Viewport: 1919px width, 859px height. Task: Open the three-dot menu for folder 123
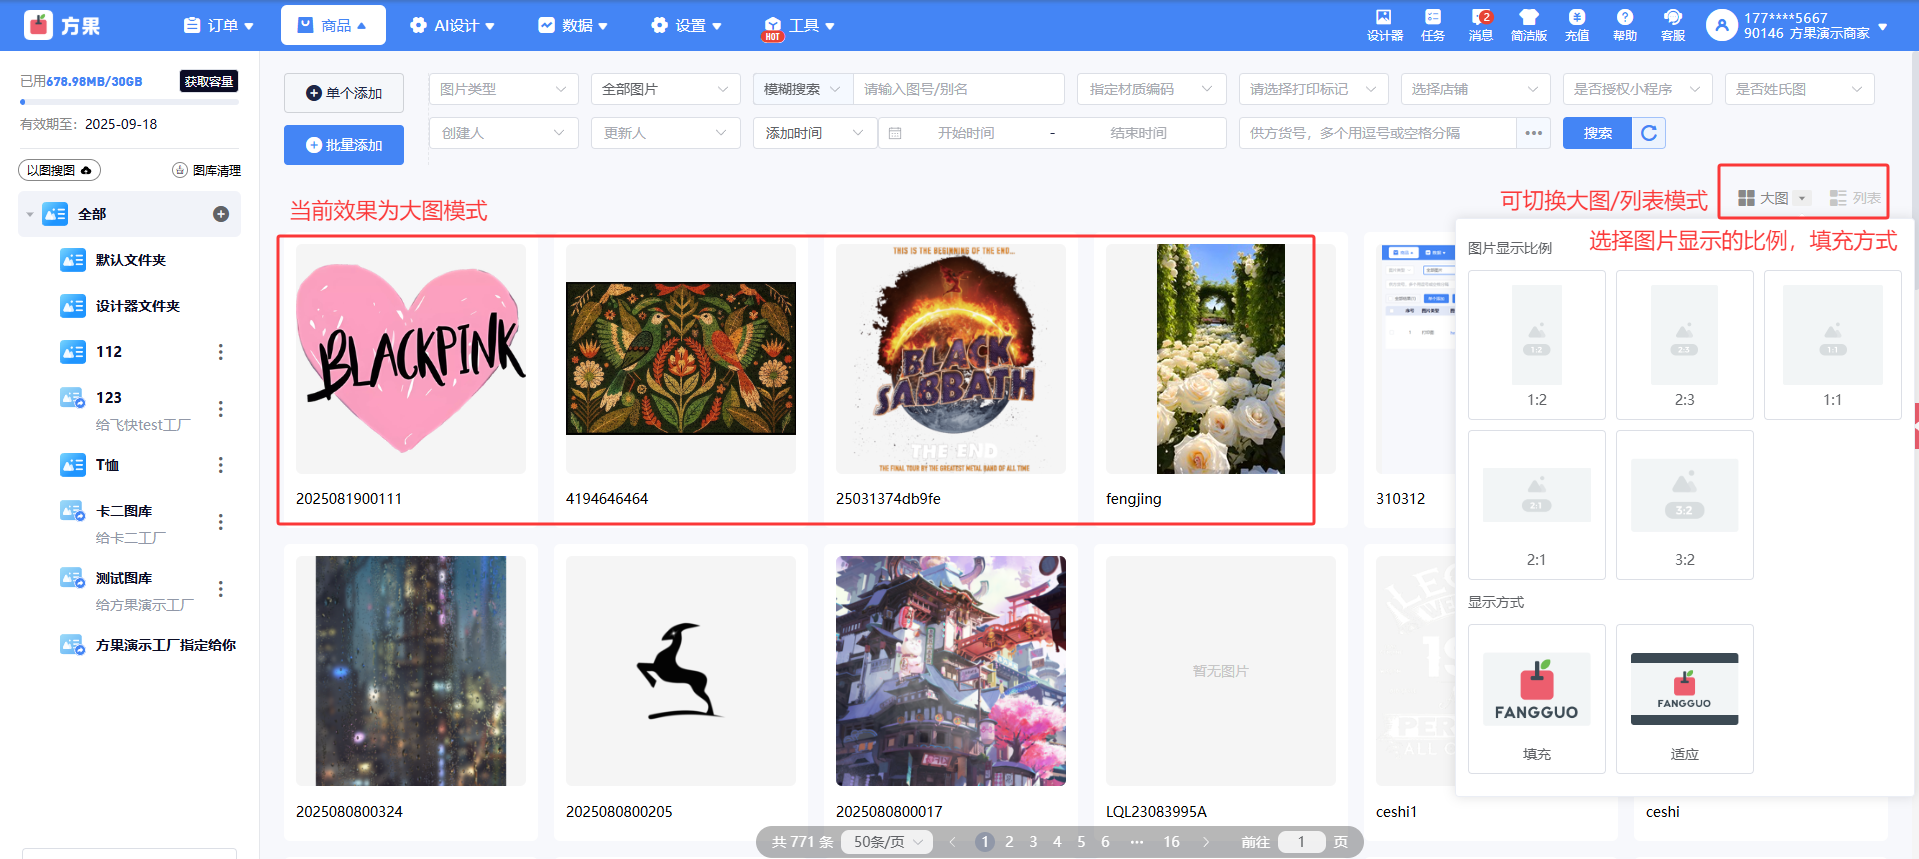coord(221,409)
